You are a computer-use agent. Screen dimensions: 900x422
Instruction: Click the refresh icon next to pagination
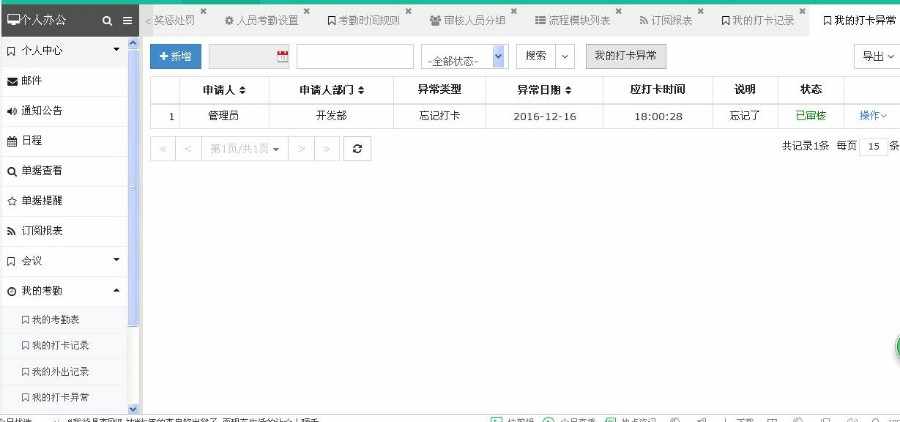pyautogui.click(x=357, y=148)
